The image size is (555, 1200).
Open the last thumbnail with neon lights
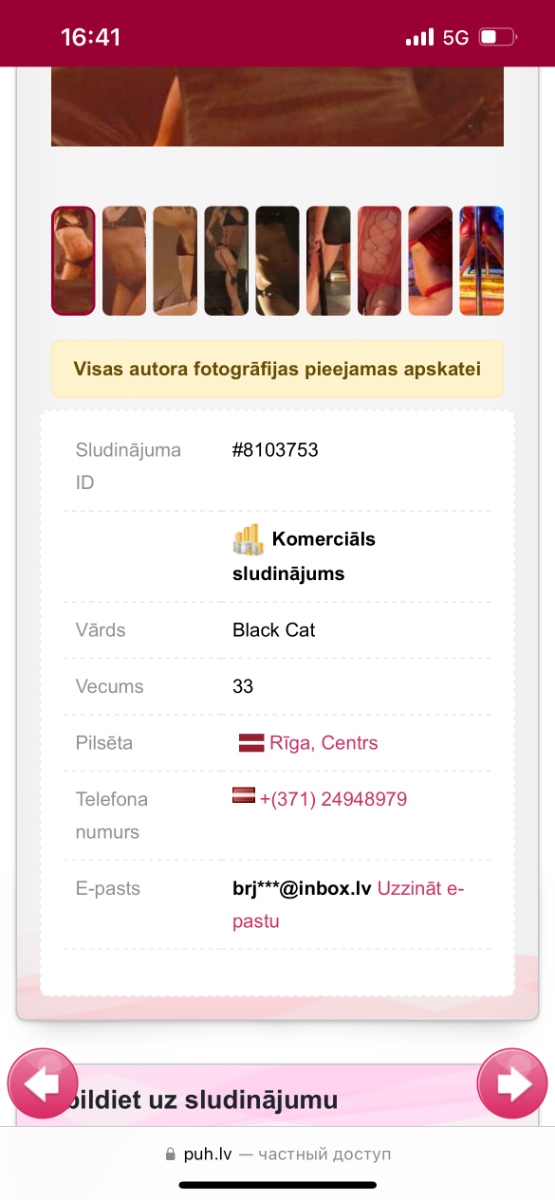(481, 261)
